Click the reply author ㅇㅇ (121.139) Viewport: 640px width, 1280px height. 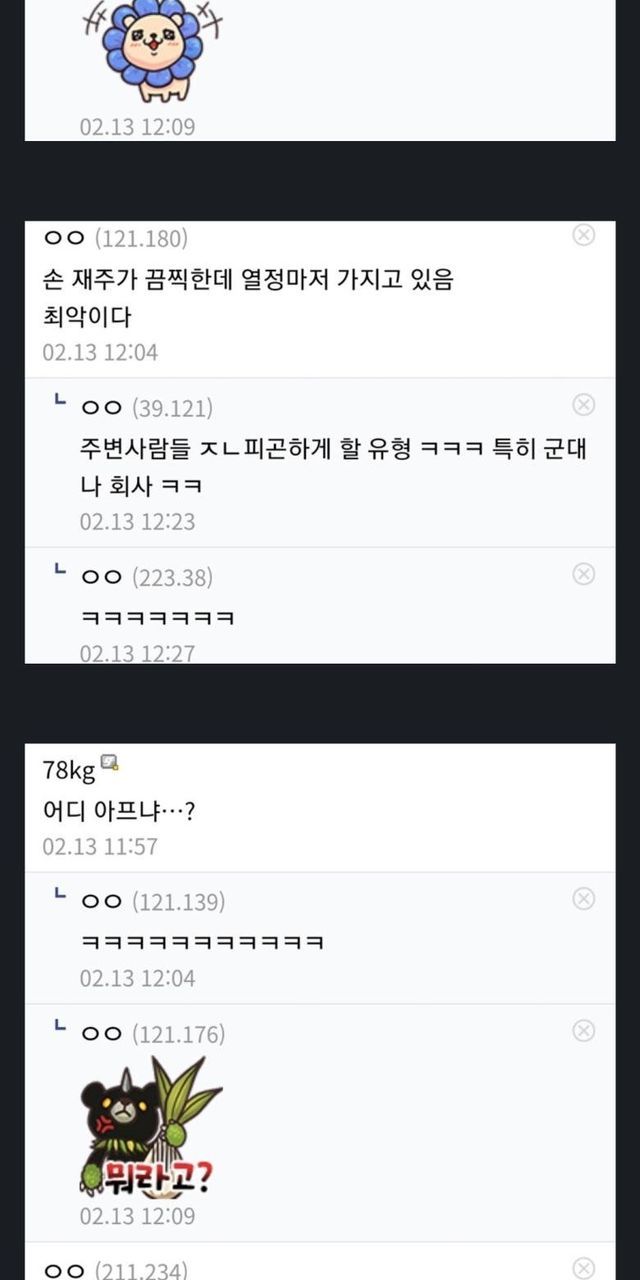(x=152, y=902)
